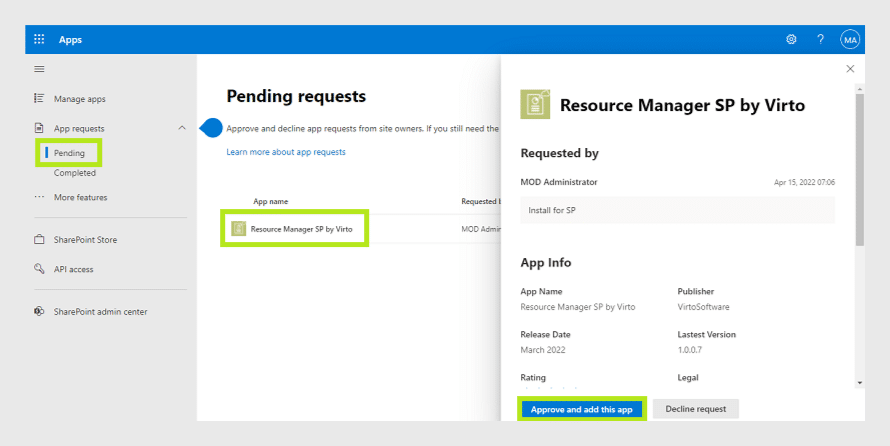Click the March 2022 release date
The height and width of the screenshot is (446, 890).
(543, 350)
